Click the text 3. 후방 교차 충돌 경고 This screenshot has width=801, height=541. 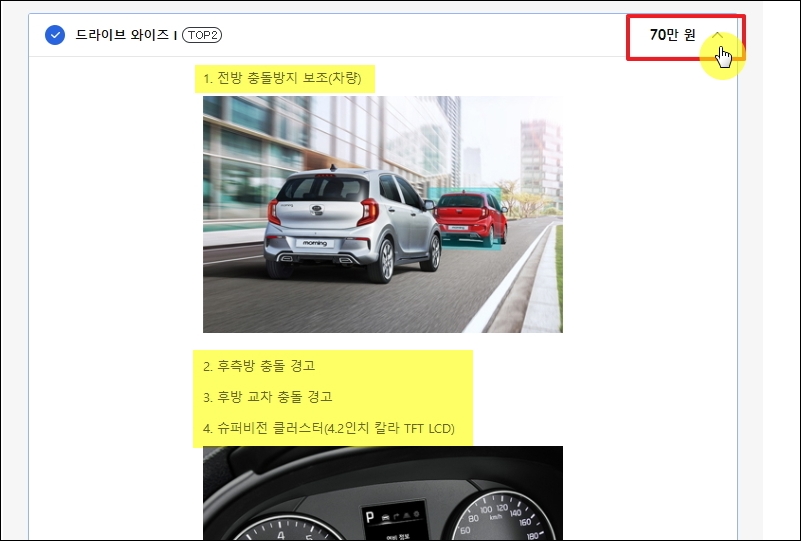(268, 397)
